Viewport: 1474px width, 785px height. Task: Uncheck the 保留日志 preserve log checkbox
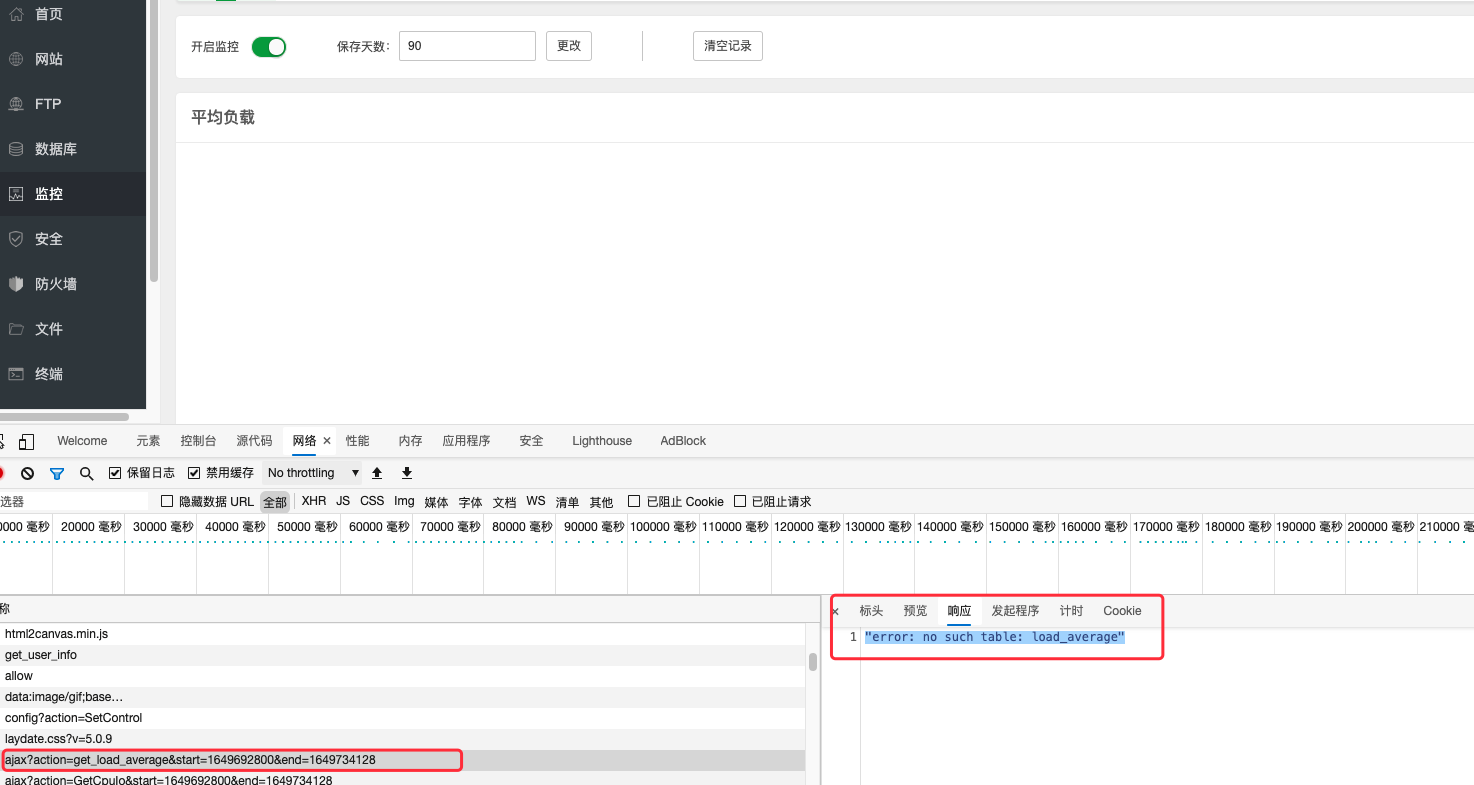pos(115,473)
